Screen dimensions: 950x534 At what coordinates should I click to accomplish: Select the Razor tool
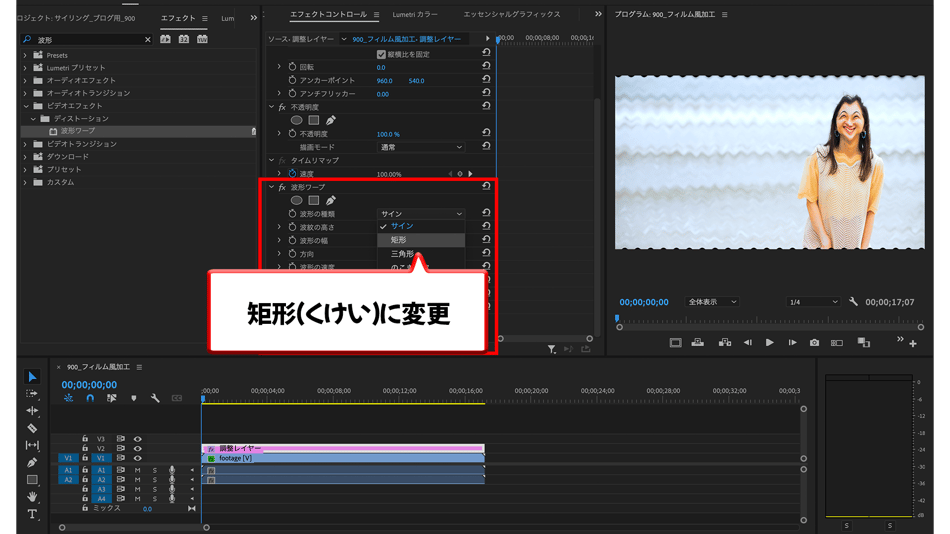[32, 428]
